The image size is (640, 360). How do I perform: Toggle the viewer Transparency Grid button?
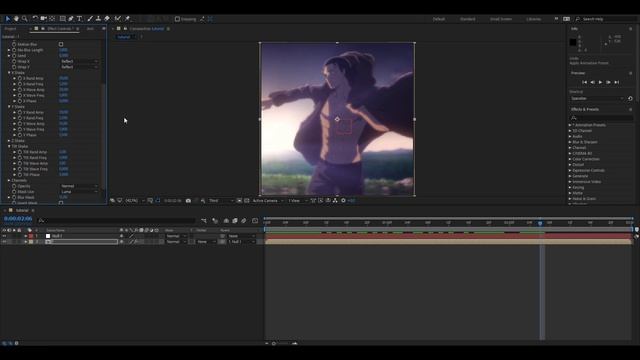pos(247,201)
